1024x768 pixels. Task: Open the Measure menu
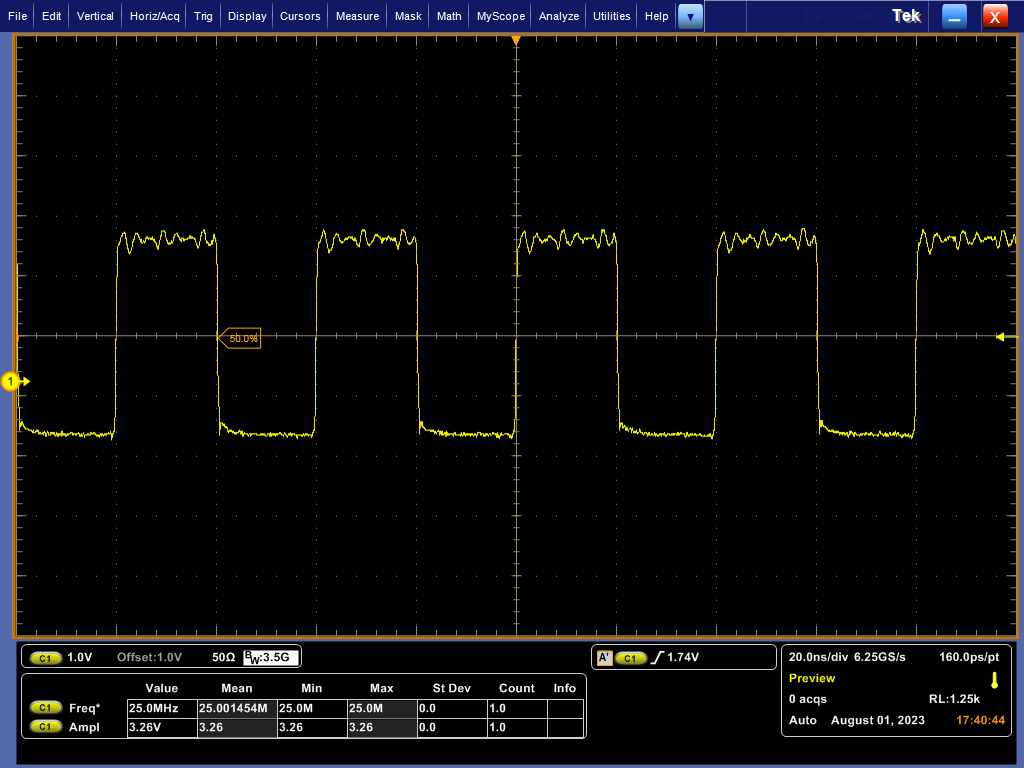tap(357, 16)
